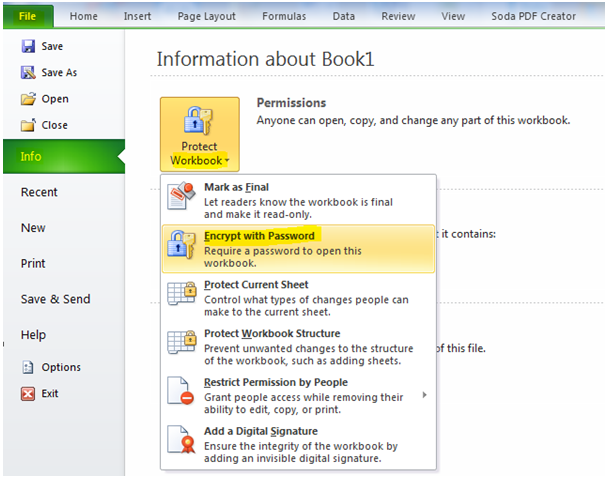Open Save & Send section

pyautogui.click(x=55, y=299)
